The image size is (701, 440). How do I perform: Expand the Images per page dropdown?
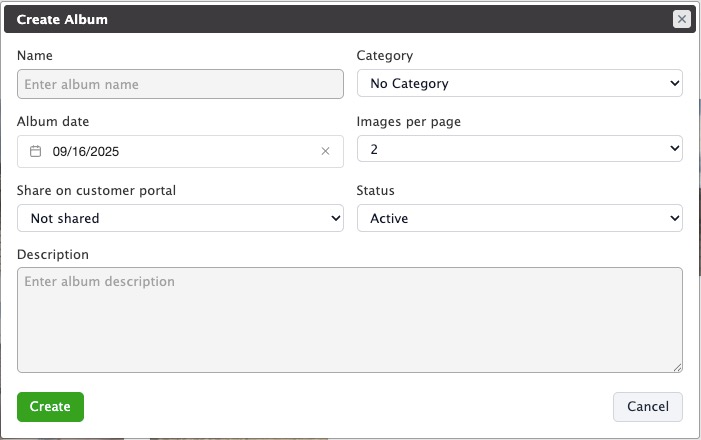click(x=519, y=149)
